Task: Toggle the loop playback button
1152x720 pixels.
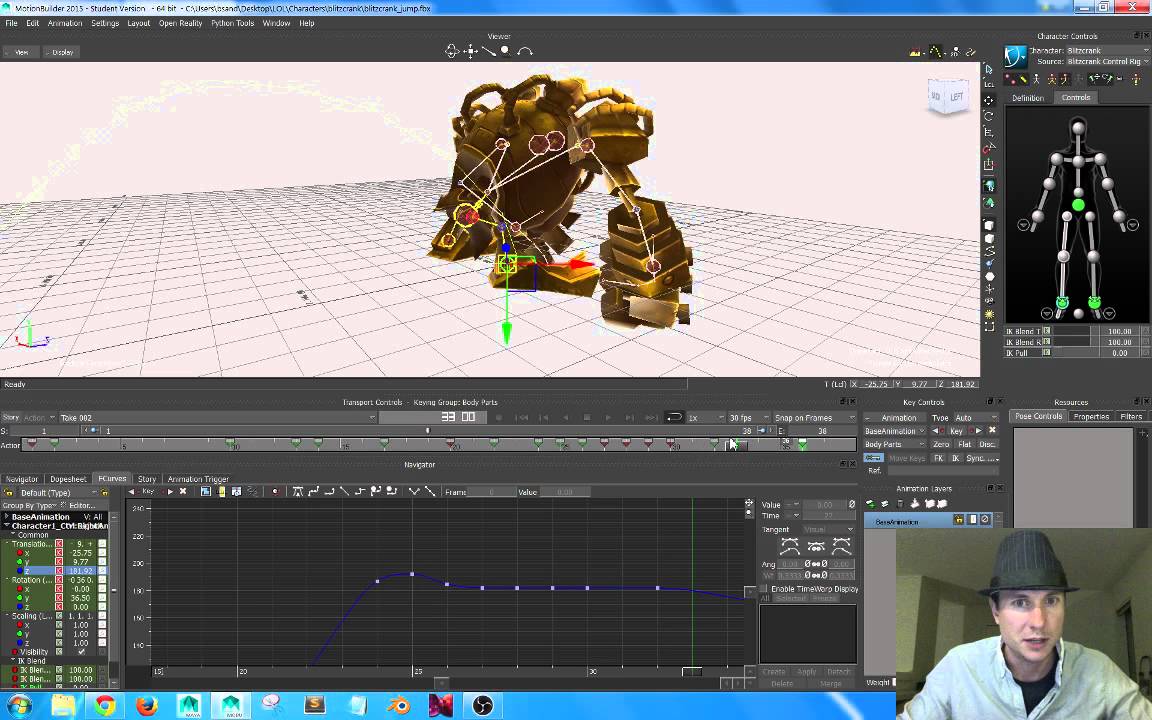Action: click(x=674, y=417)
